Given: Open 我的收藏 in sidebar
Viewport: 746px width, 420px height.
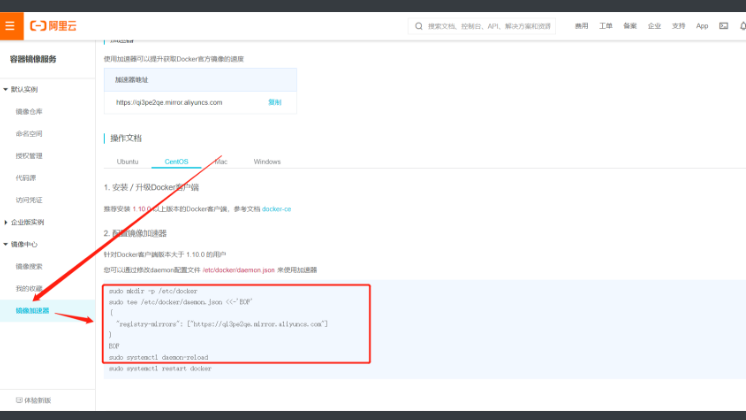Looking at the screenshot, I should [29, 288].
